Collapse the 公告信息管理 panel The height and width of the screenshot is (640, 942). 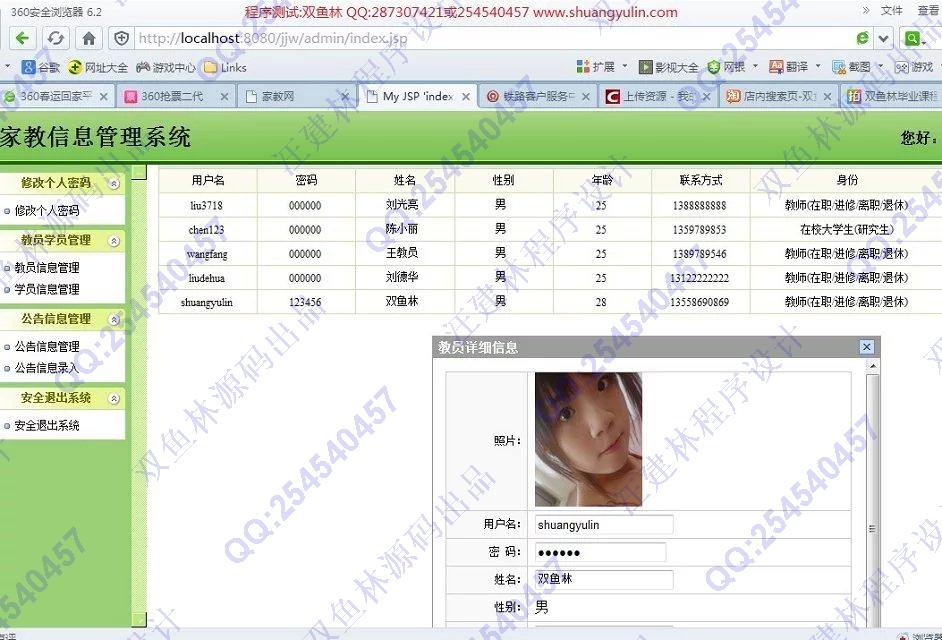[x=114, y=319]
